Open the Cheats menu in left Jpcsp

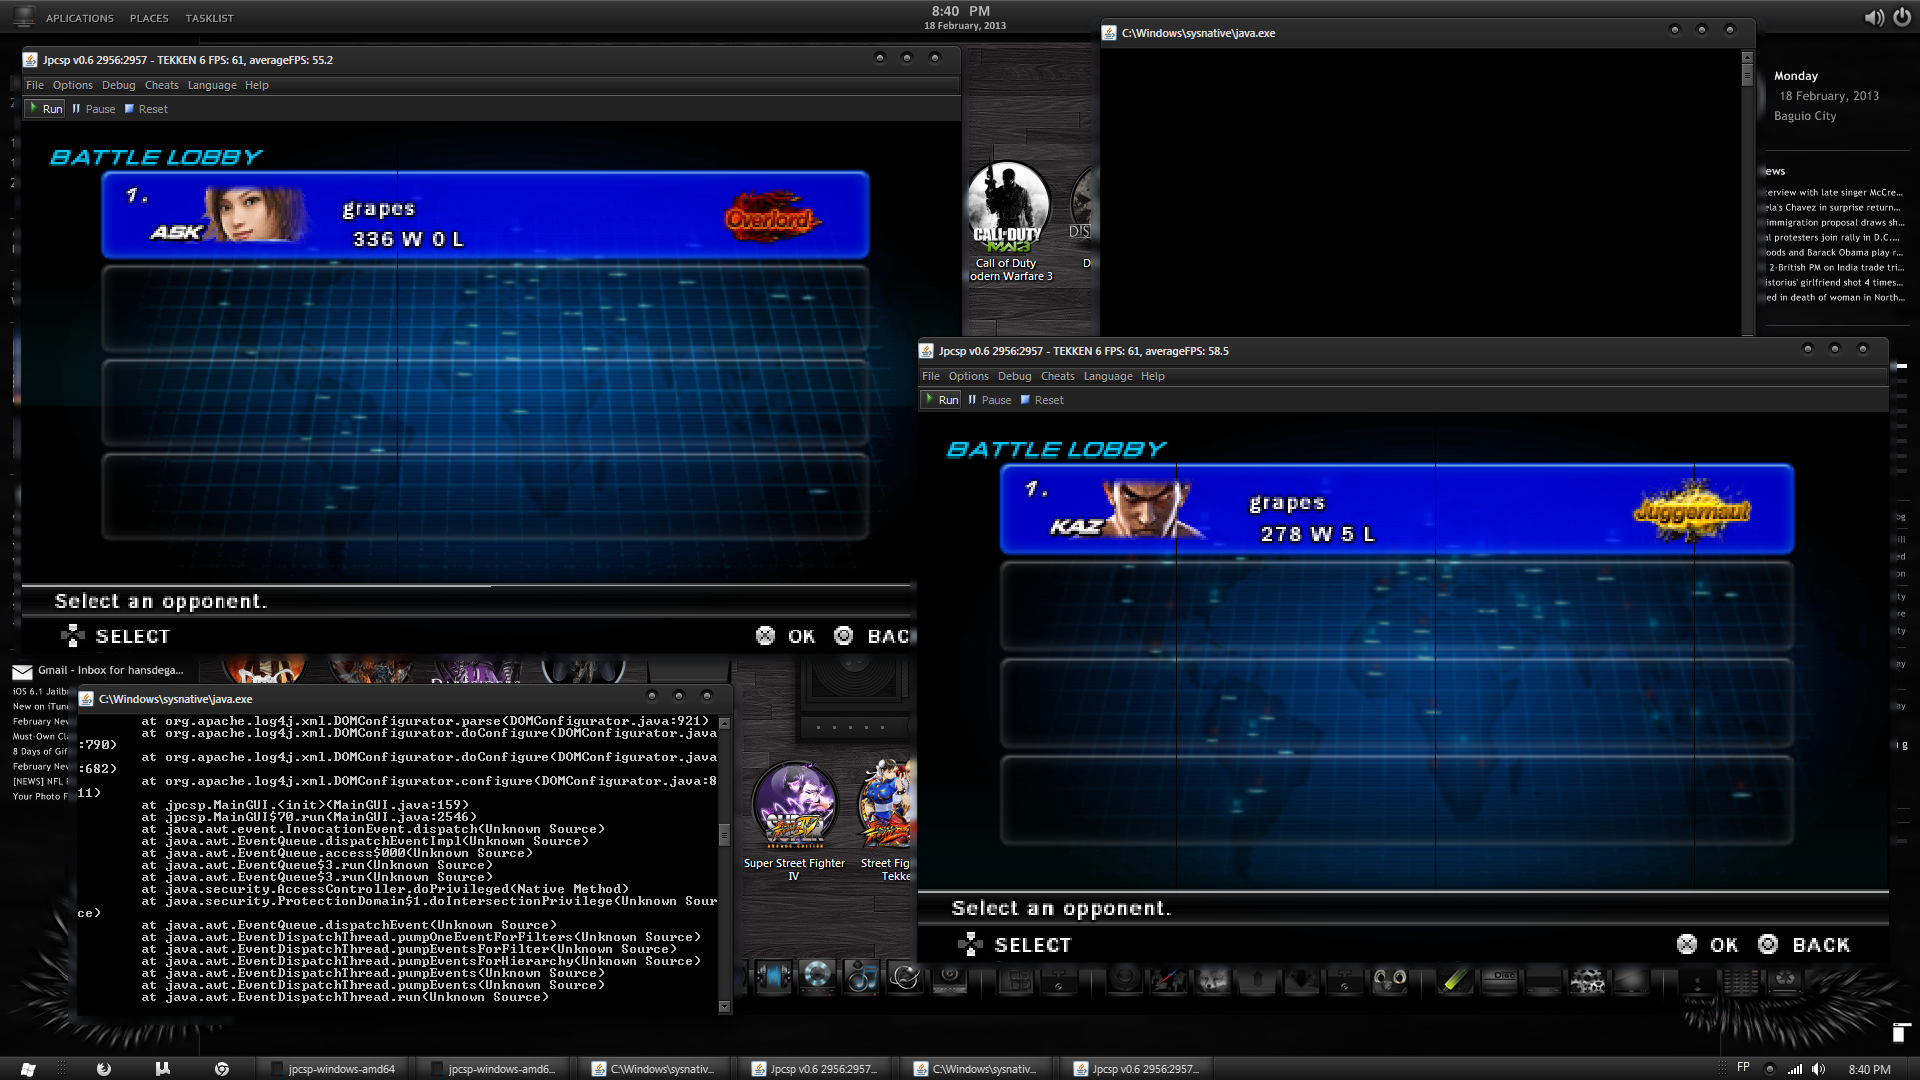(x=161, y=85)
